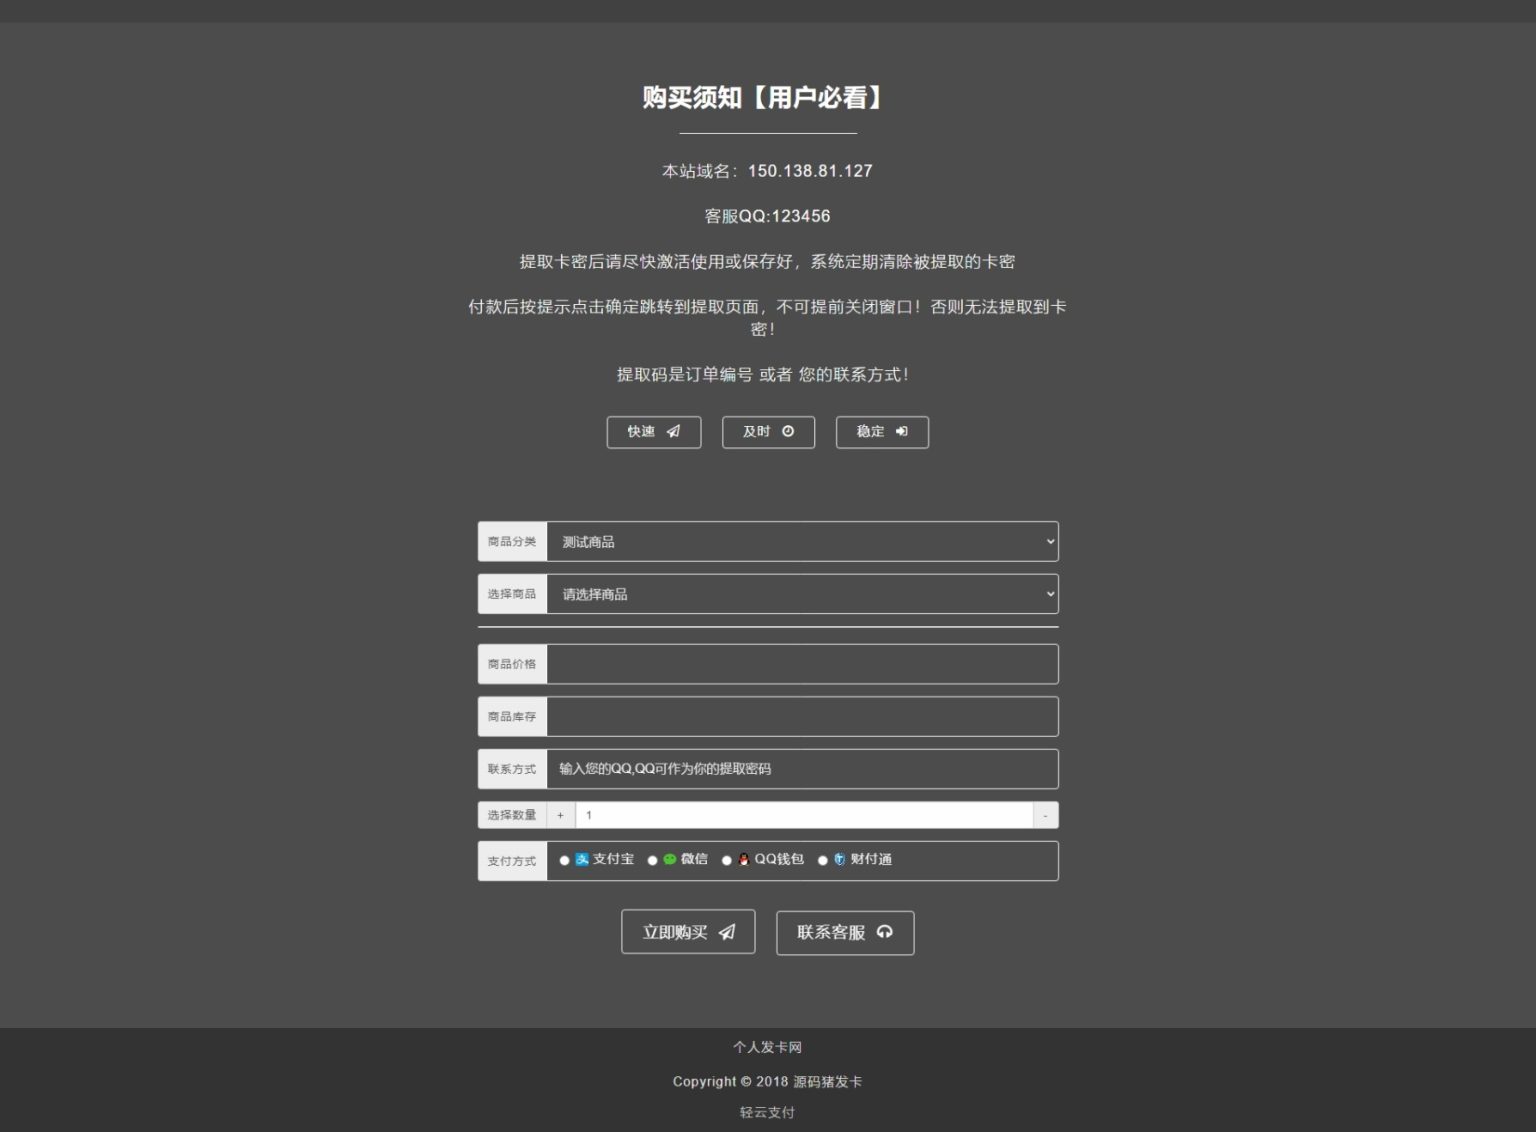
Task: Increase quantity with the plus button
Action: pos(560,816)
